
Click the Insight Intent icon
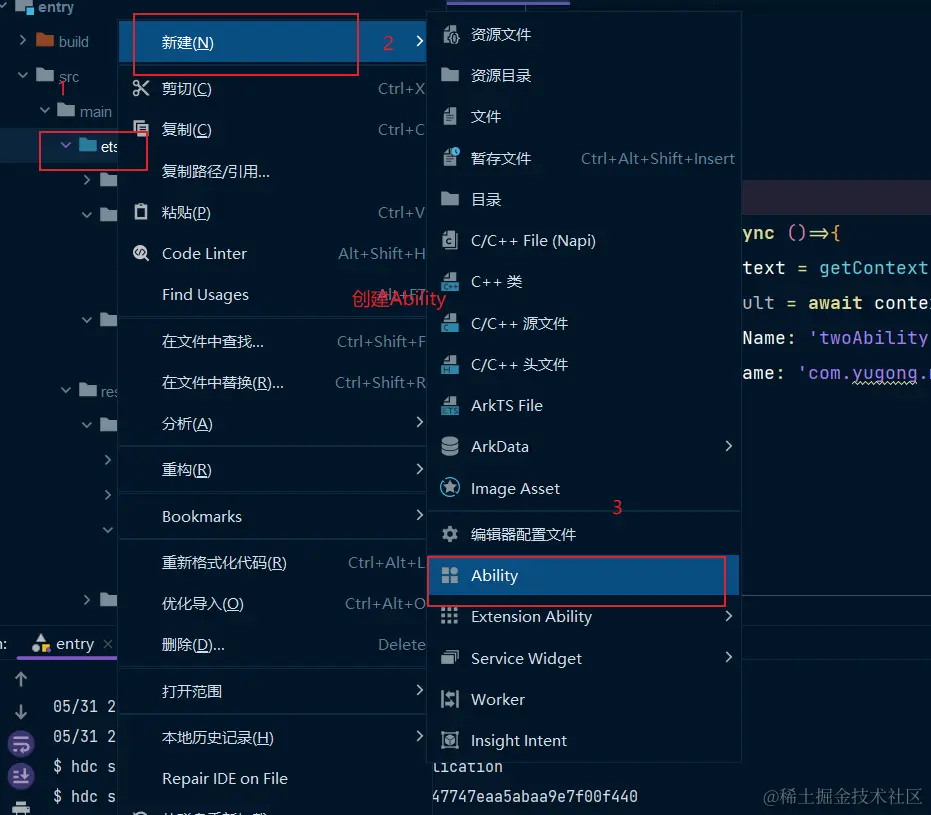[x=450, y=740]
